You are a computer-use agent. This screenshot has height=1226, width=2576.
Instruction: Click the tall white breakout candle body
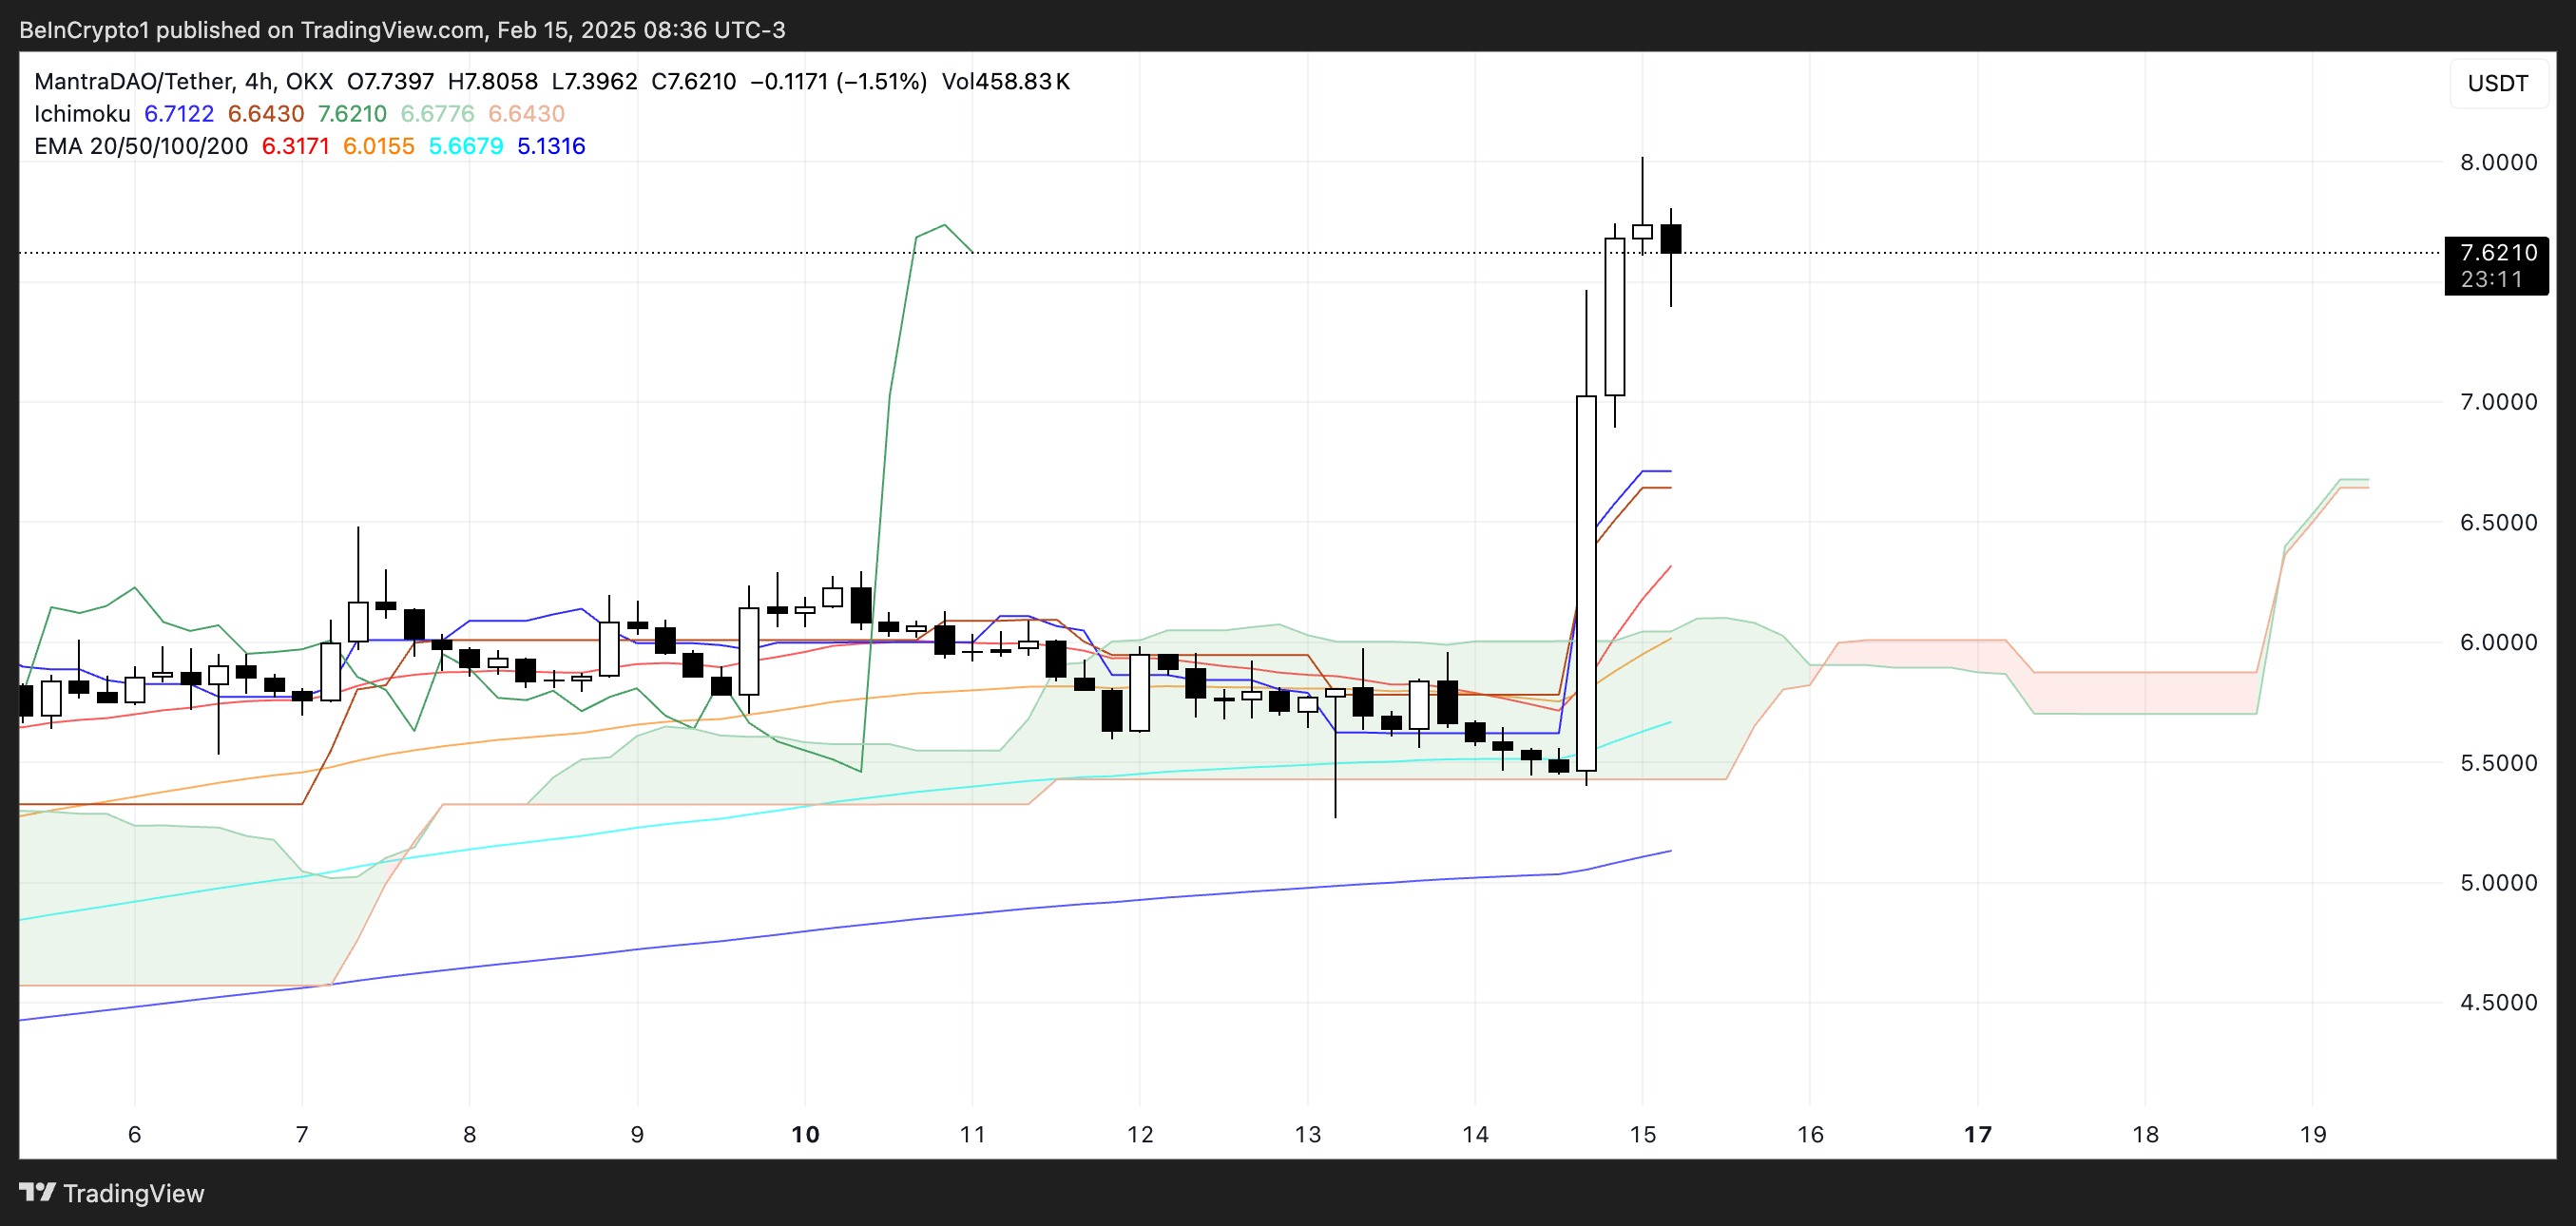[x=1586, y=582]
